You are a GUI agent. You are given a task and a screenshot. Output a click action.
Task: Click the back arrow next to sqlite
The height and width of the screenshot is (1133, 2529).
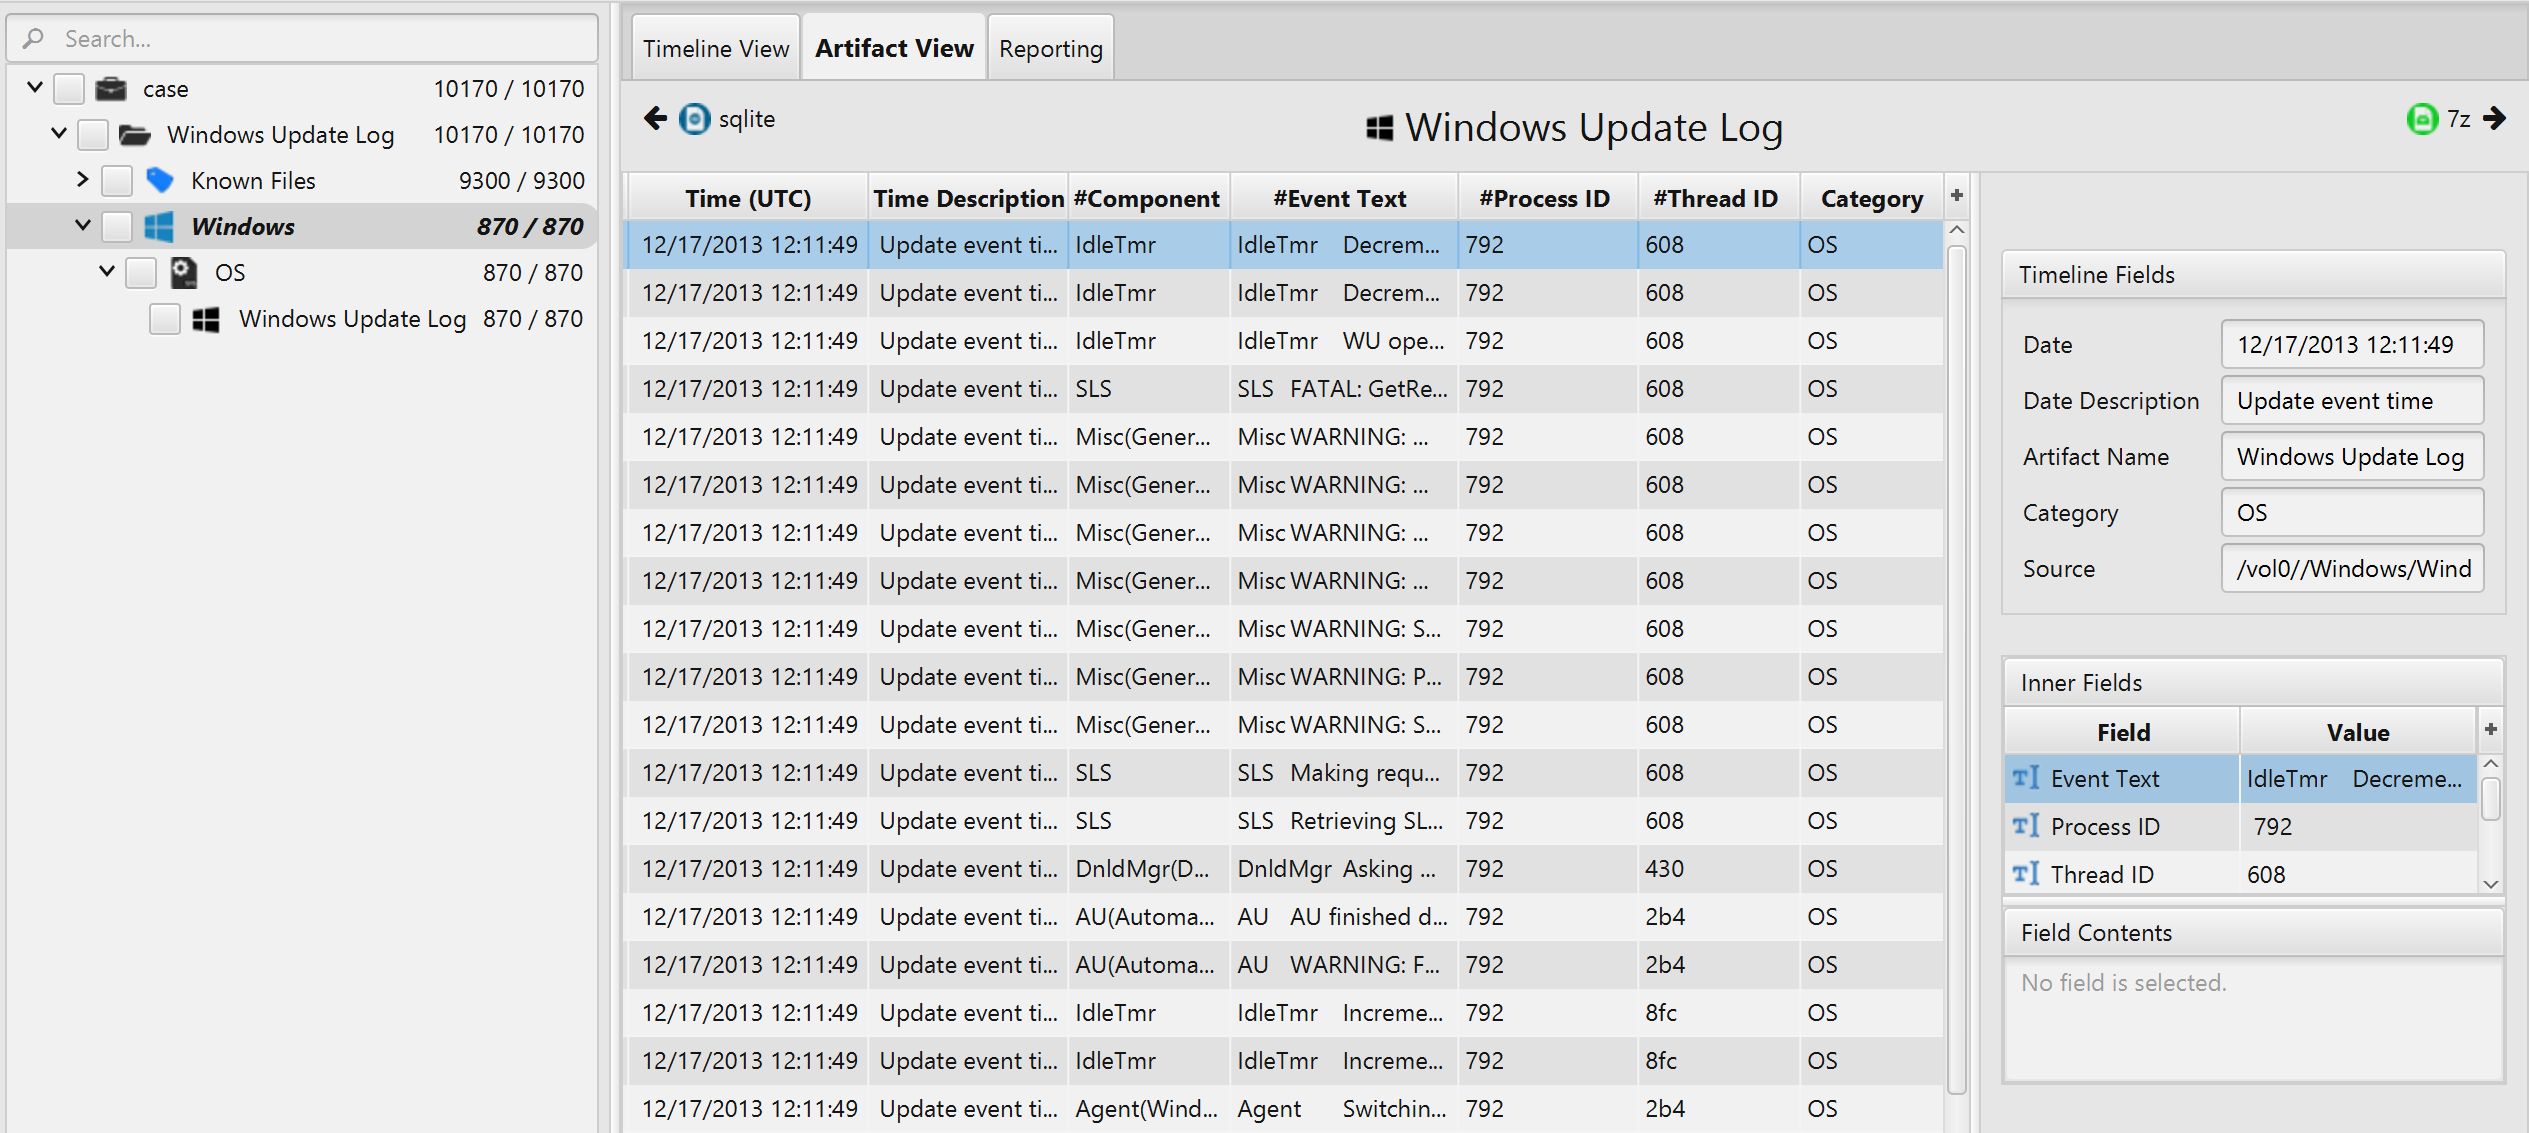point(655,119)
